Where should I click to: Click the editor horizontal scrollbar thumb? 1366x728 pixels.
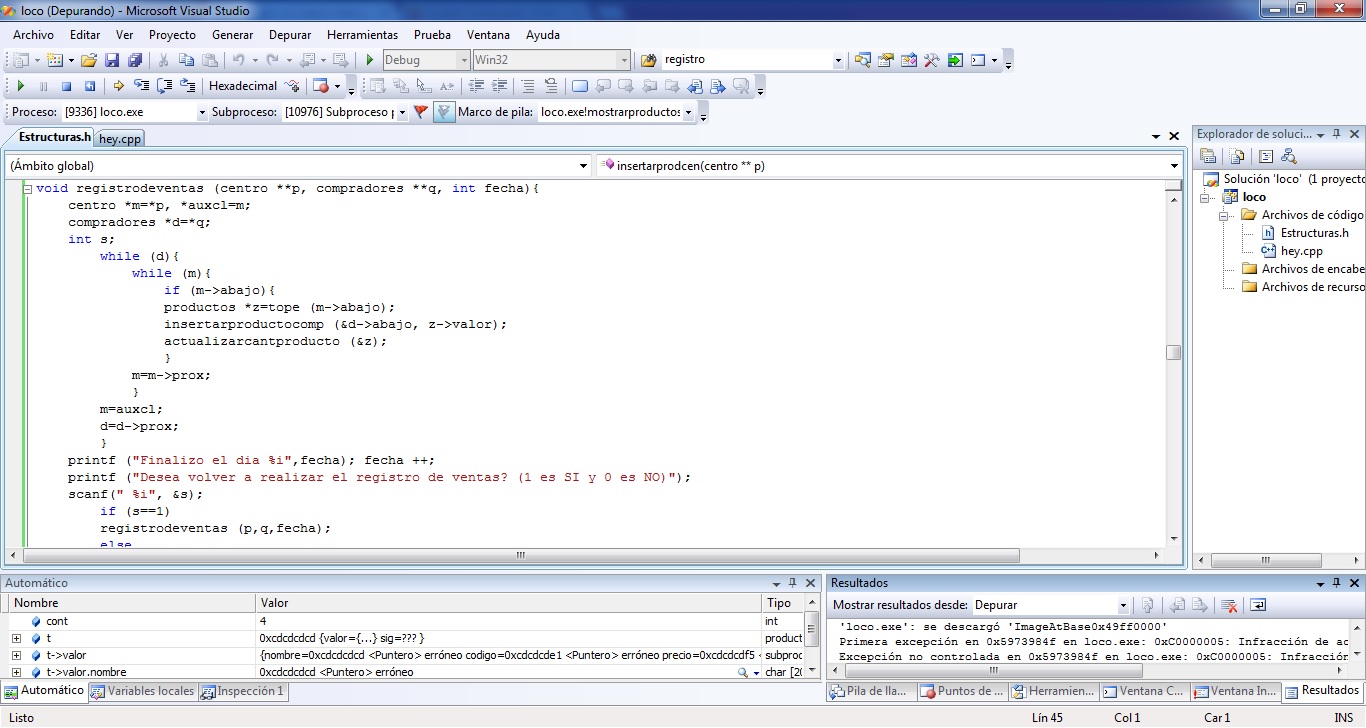pos(521,555)
